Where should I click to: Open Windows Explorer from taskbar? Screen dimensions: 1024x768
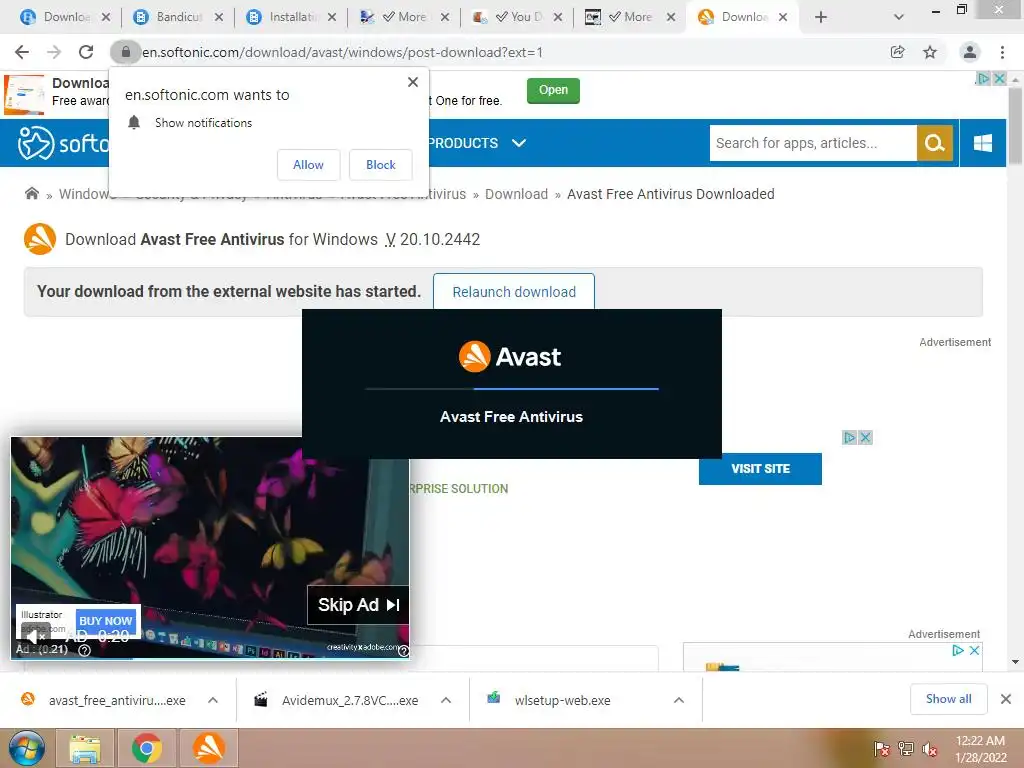pyautogui.click(x=85, y=748)
